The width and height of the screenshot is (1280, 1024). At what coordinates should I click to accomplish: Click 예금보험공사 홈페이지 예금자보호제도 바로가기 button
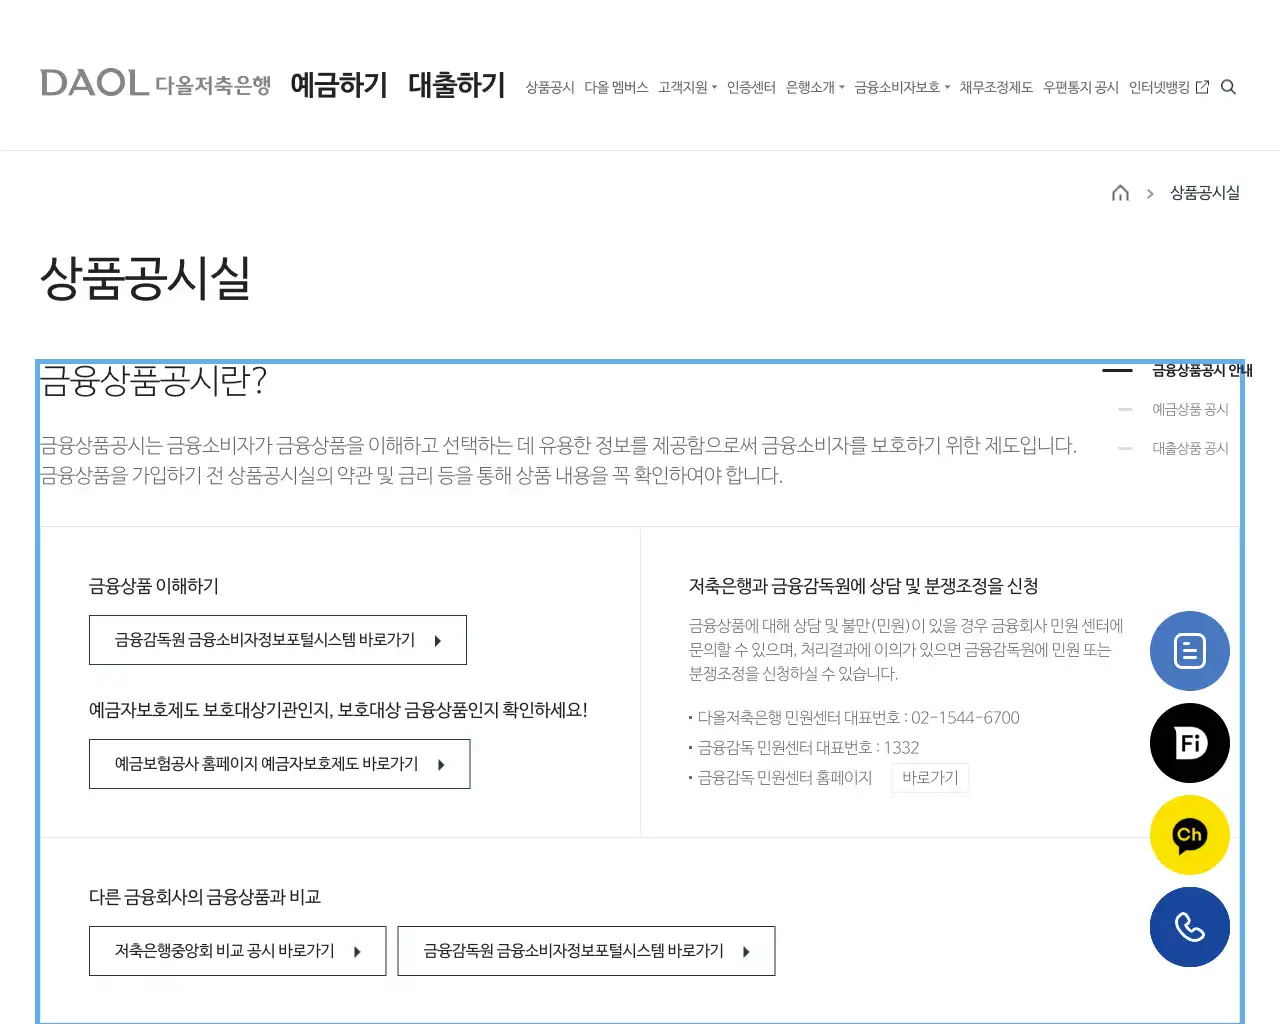(279, 764)
